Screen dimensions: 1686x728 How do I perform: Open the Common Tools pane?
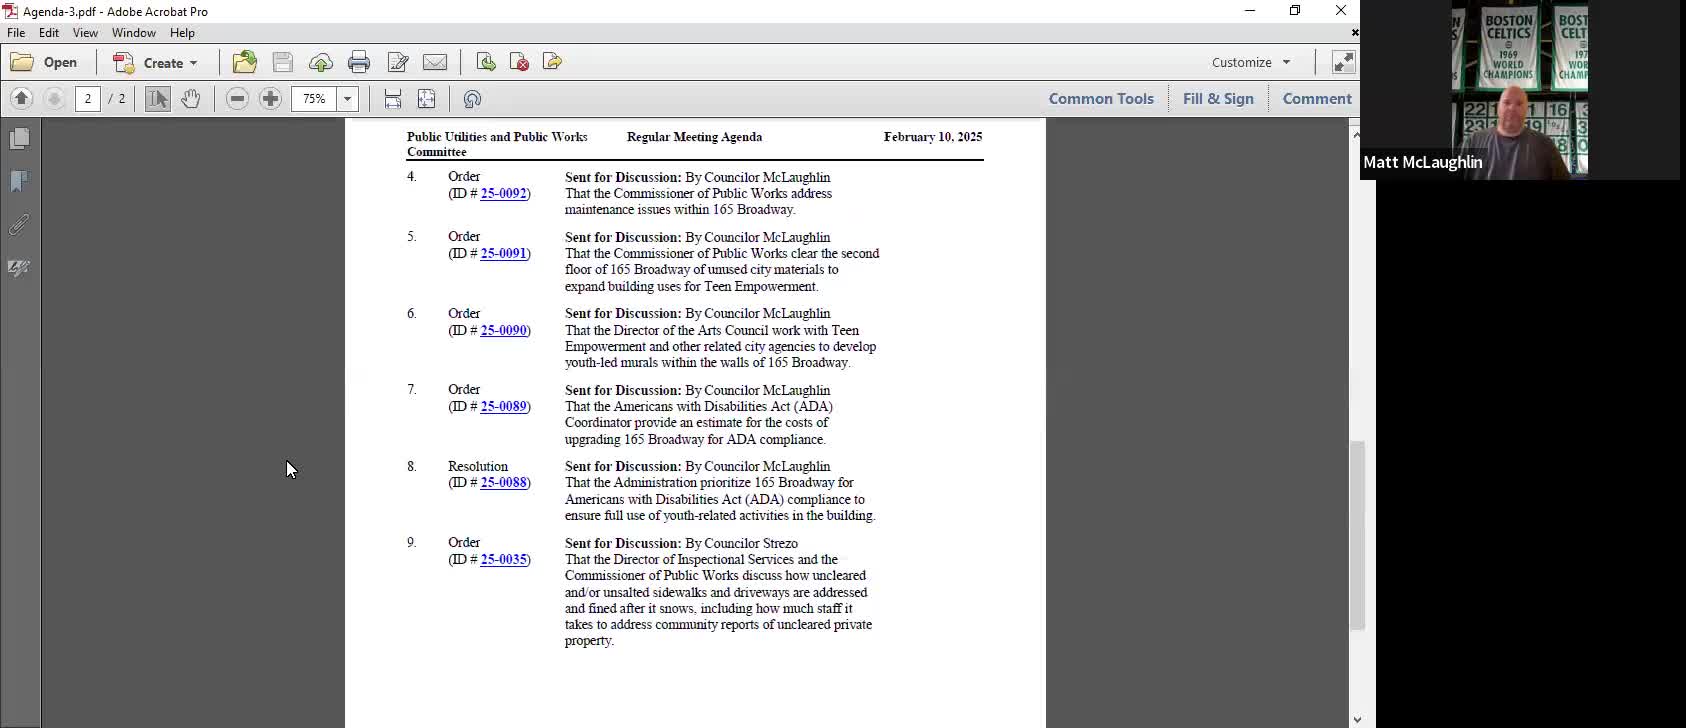(x=1101, y=98)
